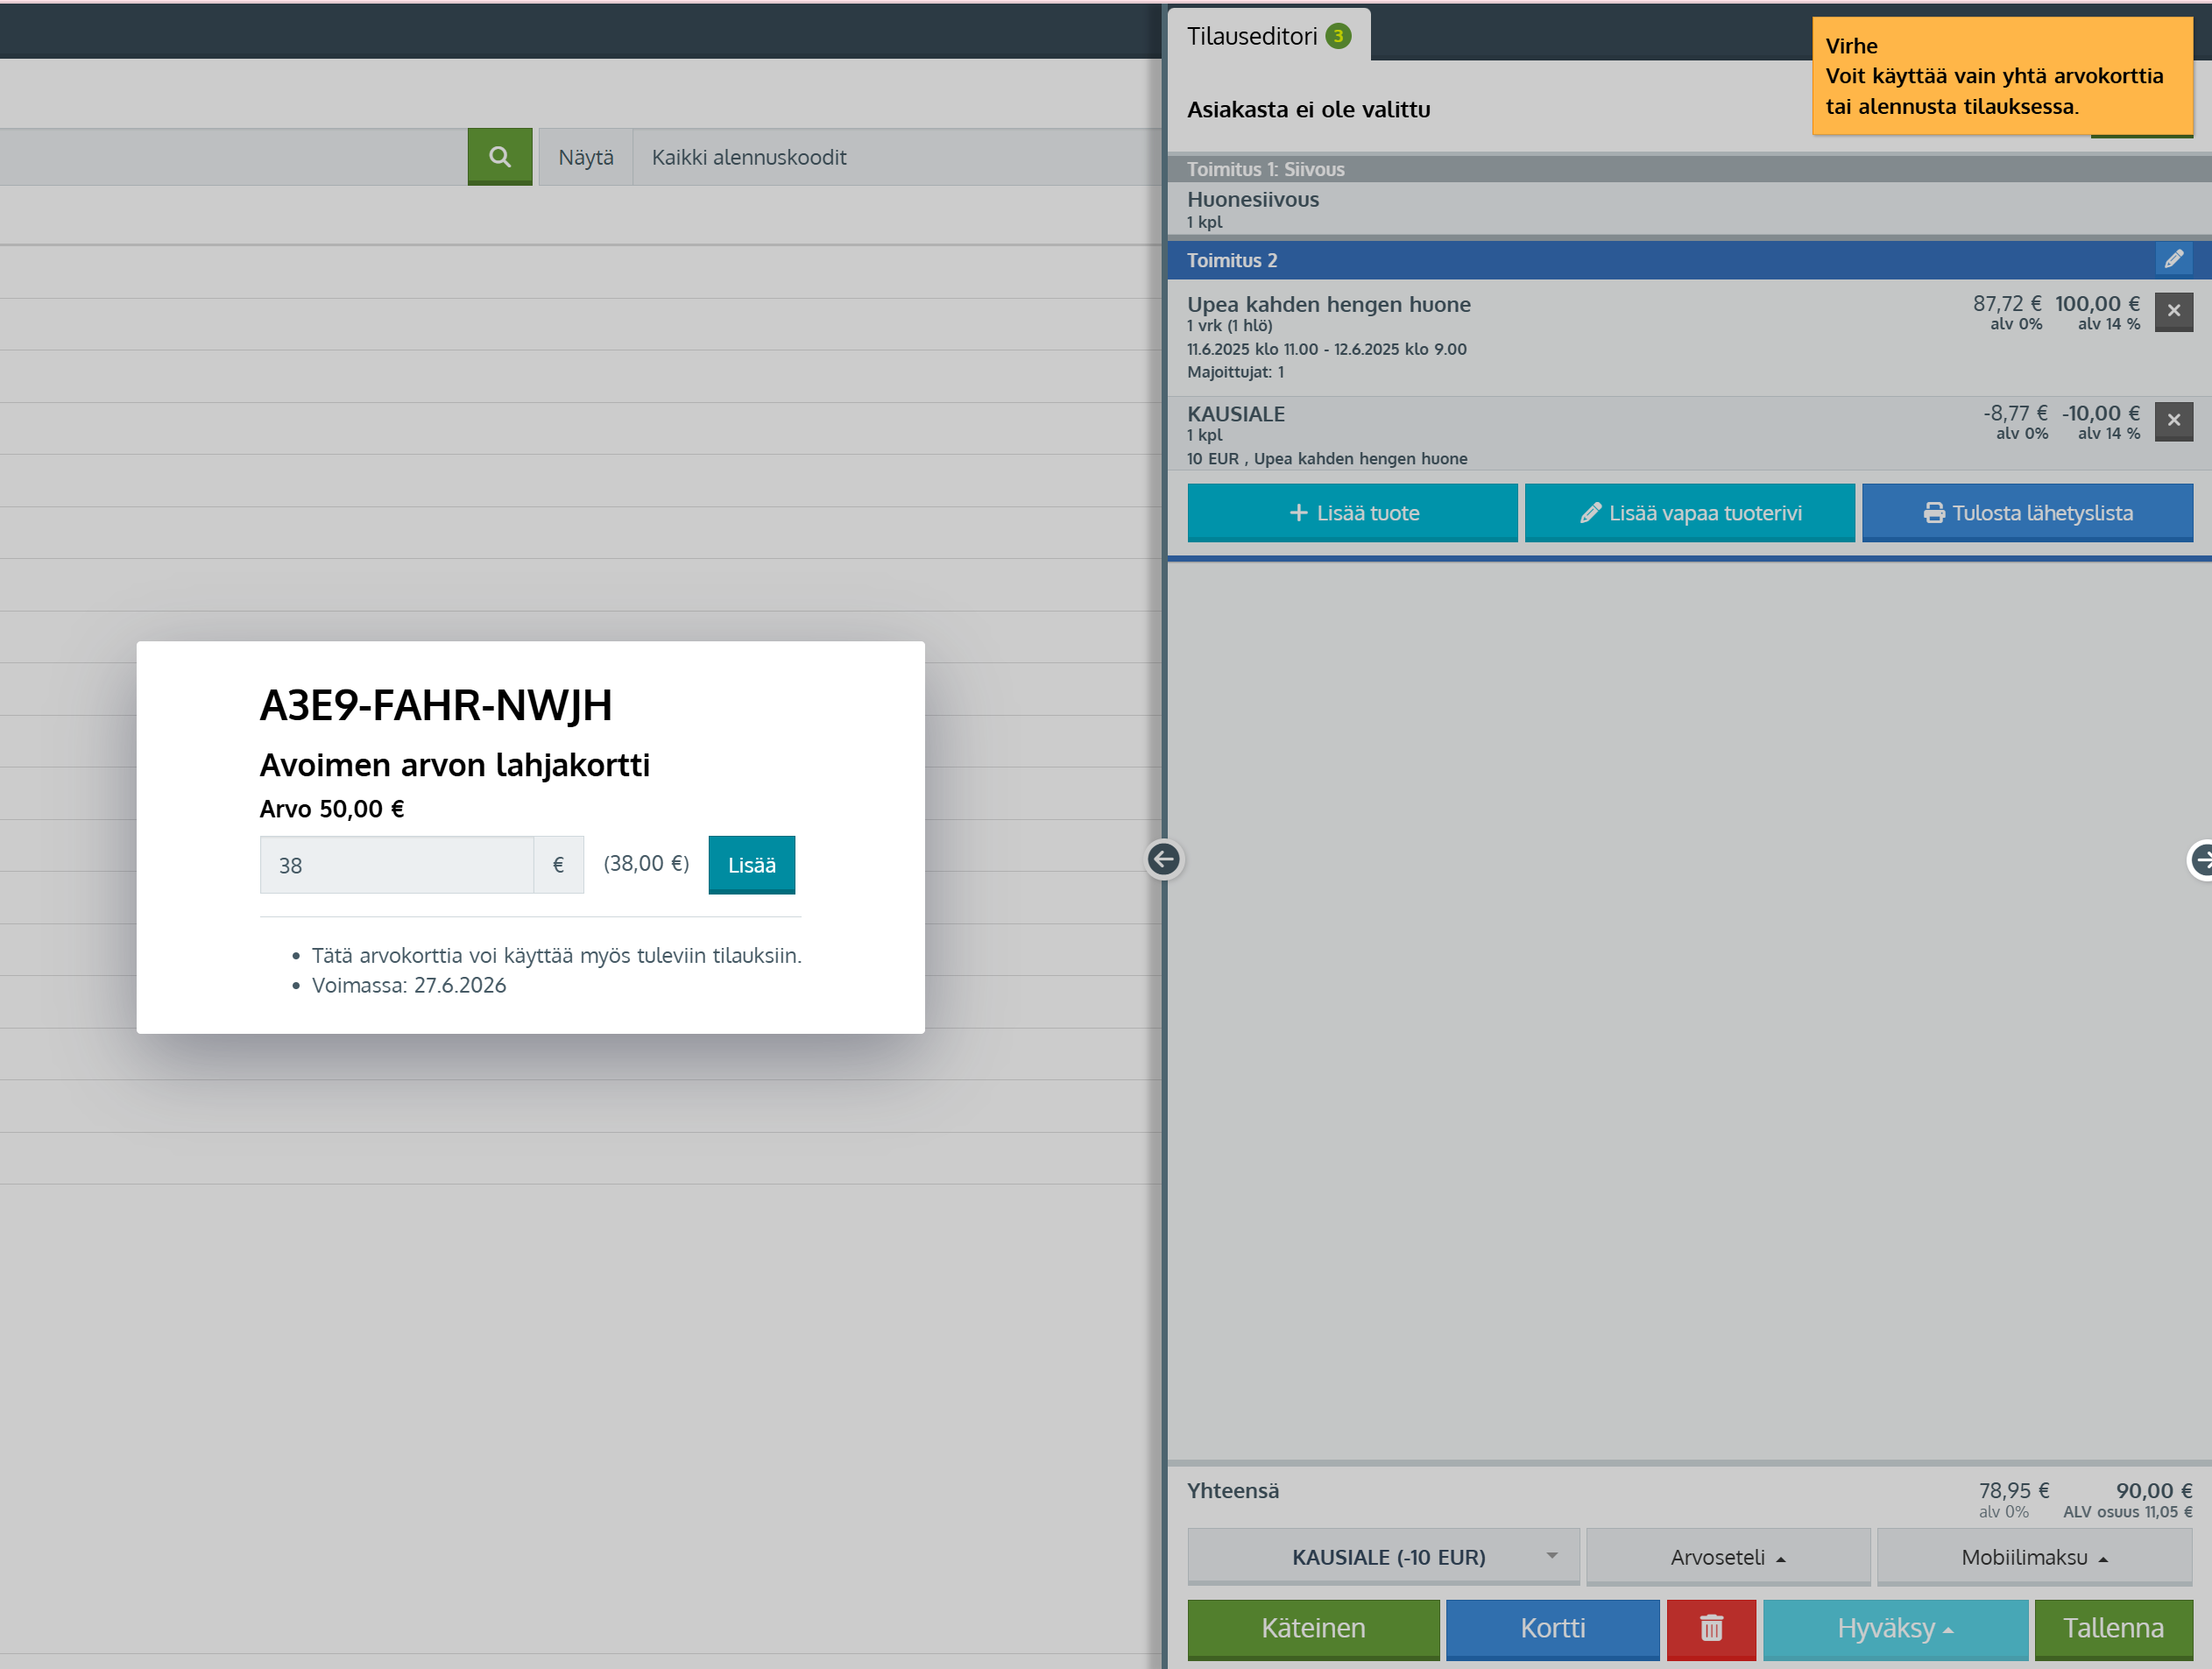
Task: Open the Tilauseditori tab
Action: click(x=1268, y=36)
